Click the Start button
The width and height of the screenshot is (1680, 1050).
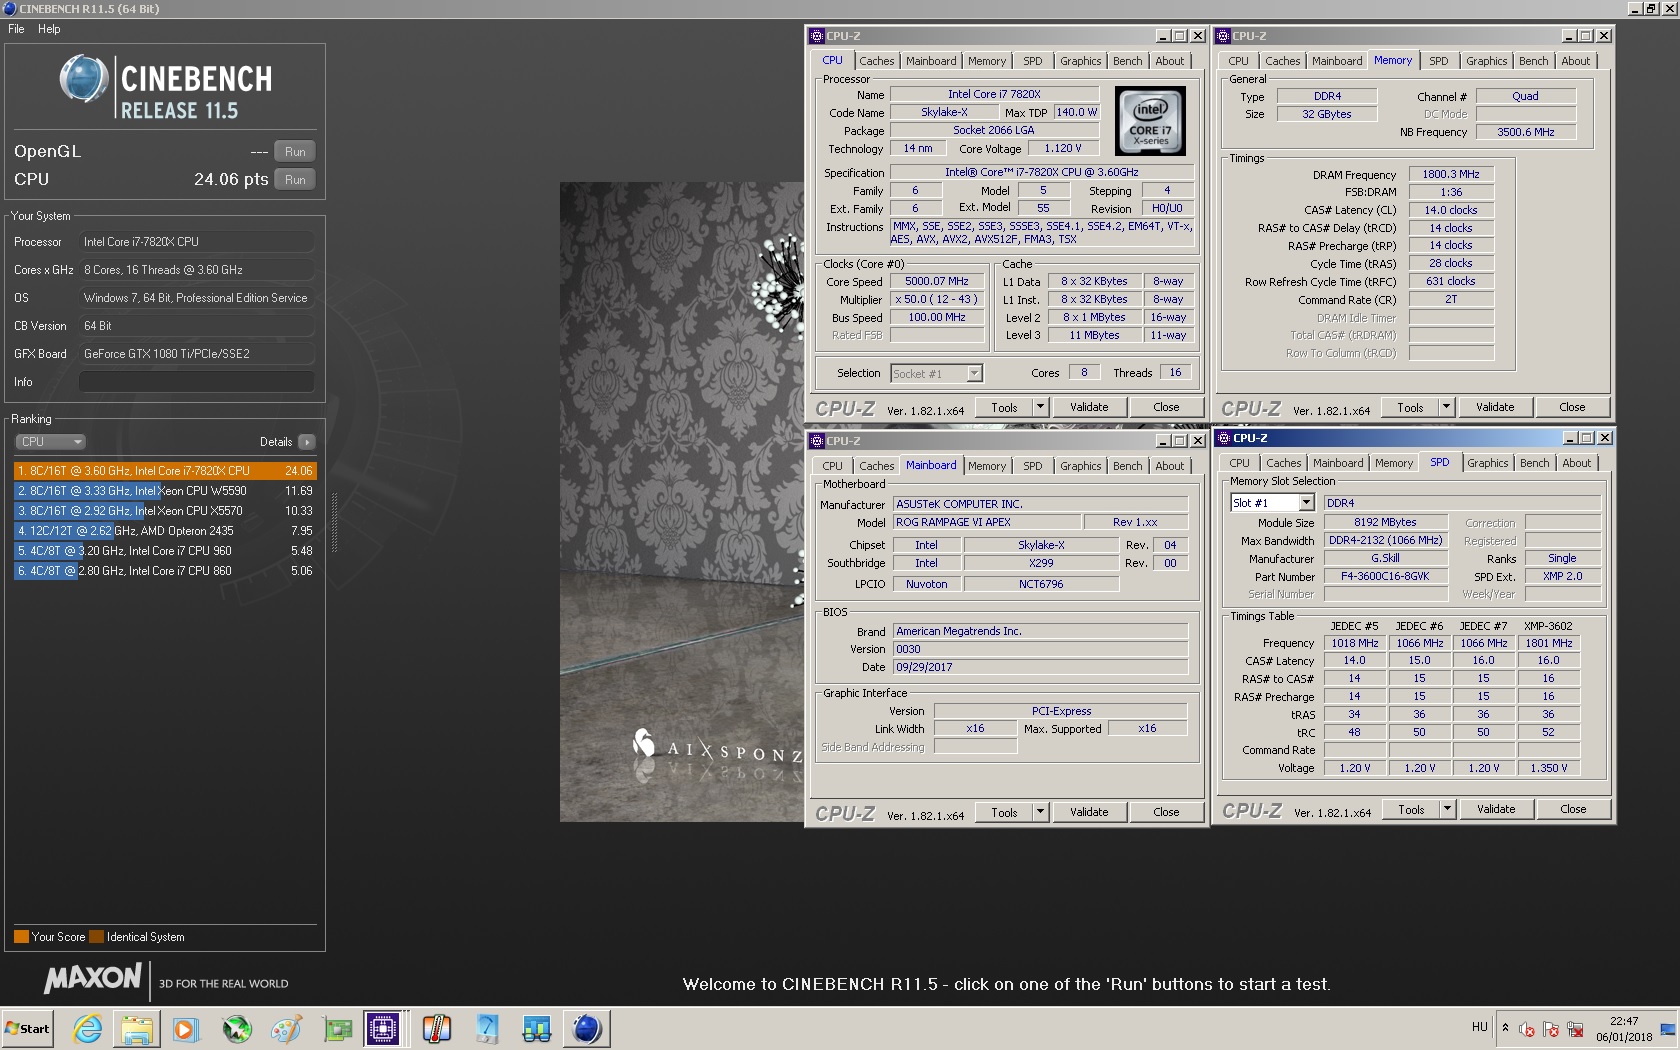tap(27, 1028)
